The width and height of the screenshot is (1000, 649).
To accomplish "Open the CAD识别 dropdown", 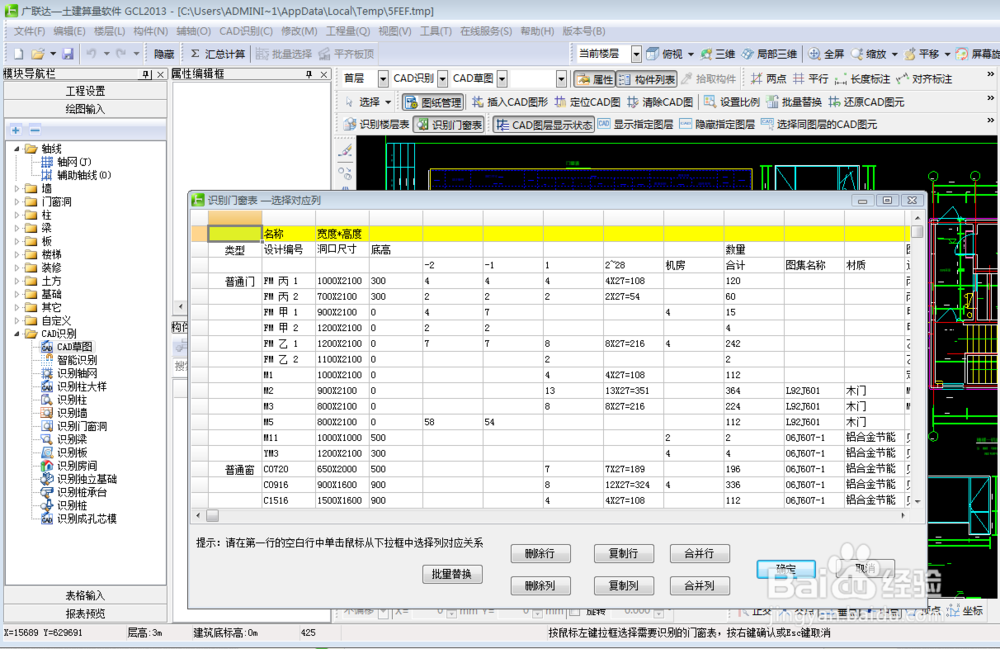I will coord(443,78).
